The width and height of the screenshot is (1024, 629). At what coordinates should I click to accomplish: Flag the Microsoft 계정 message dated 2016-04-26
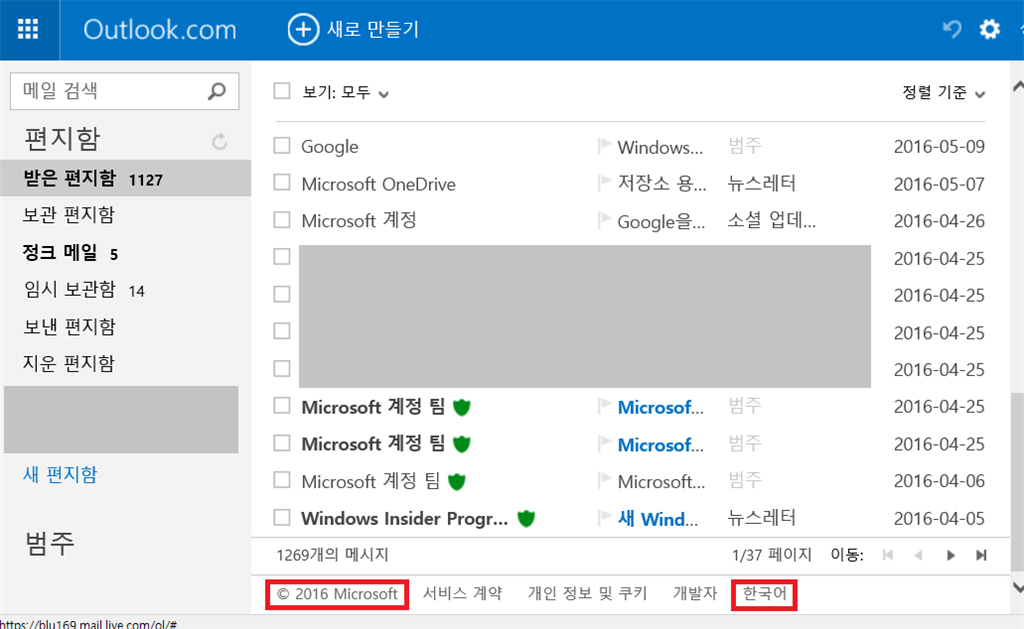[604, 219]
